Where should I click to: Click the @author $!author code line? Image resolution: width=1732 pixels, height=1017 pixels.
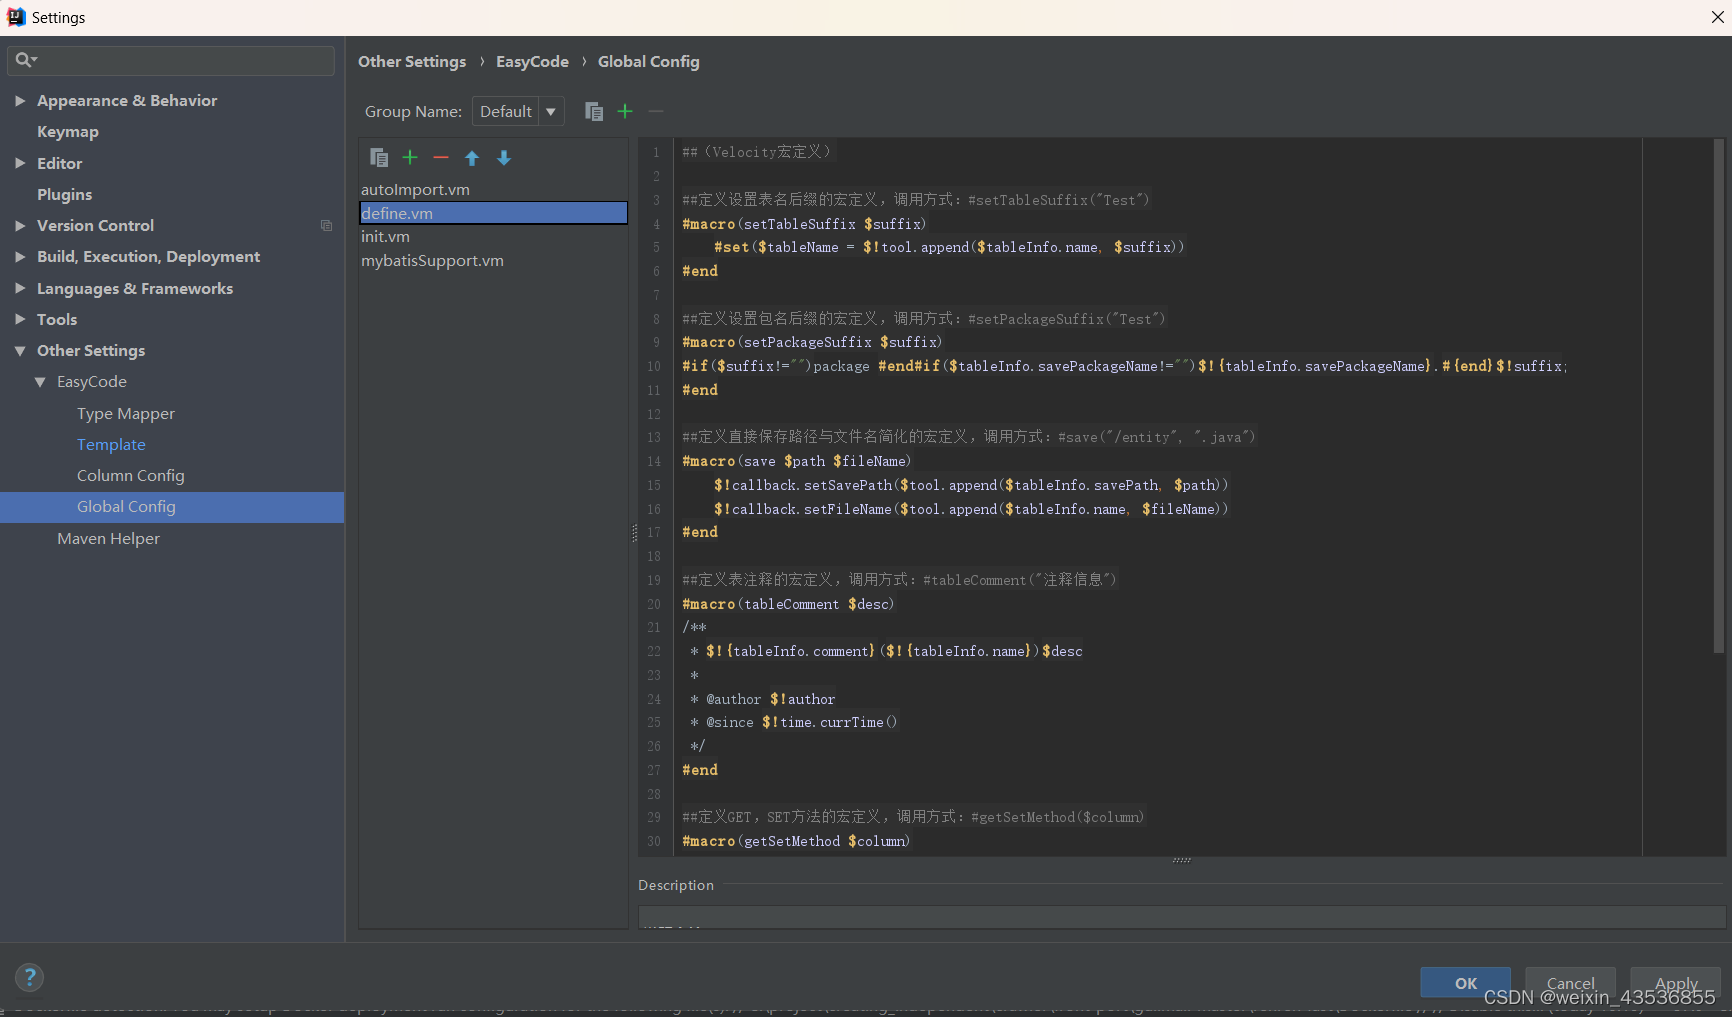pyautogui.click(x=762, y=699)
